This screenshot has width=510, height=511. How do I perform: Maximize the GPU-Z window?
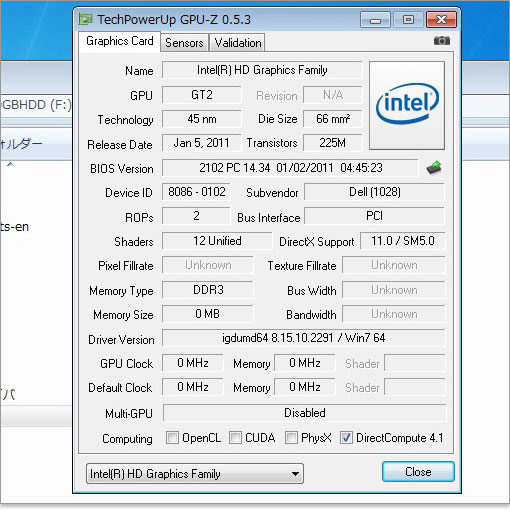tap(408, 20)
